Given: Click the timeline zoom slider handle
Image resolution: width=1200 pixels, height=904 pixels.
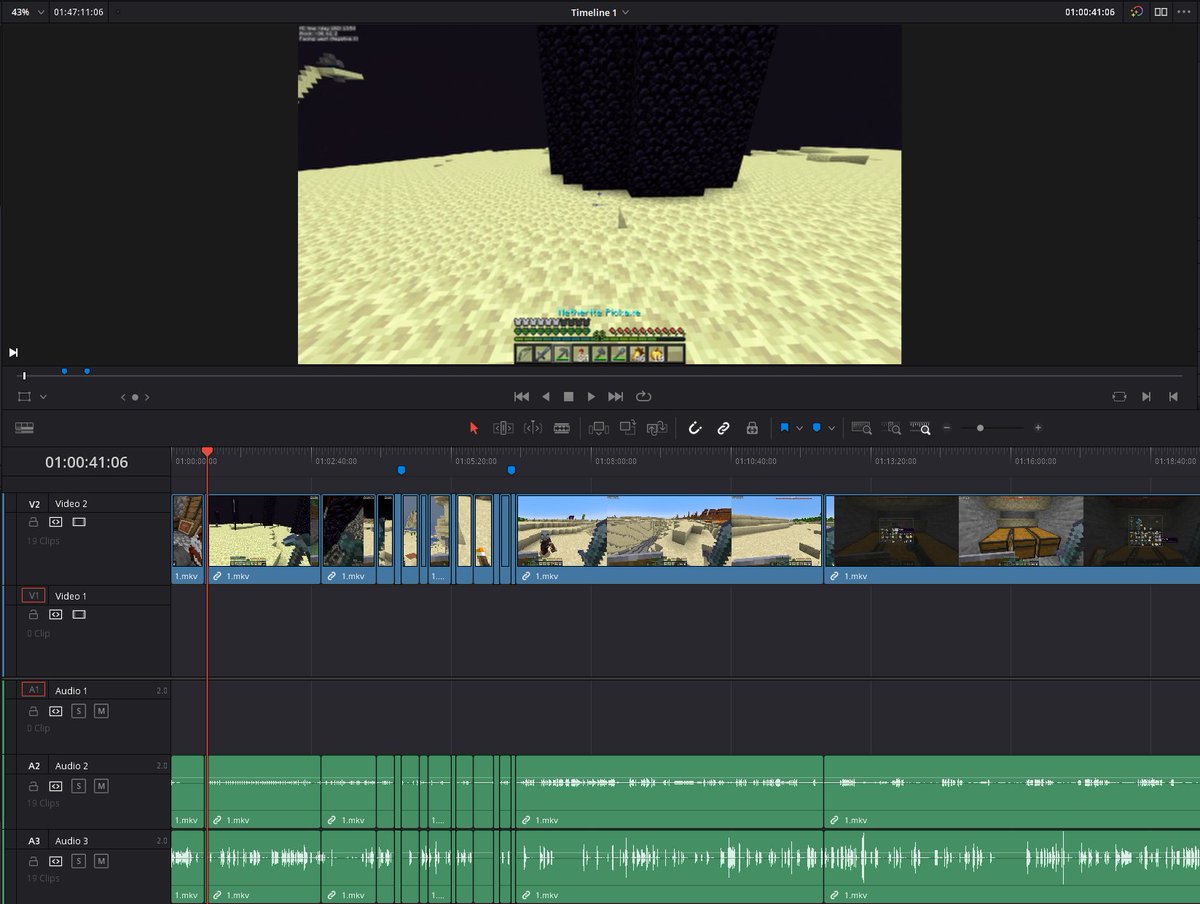Looking at the screenshot, I should coord(980,428).
